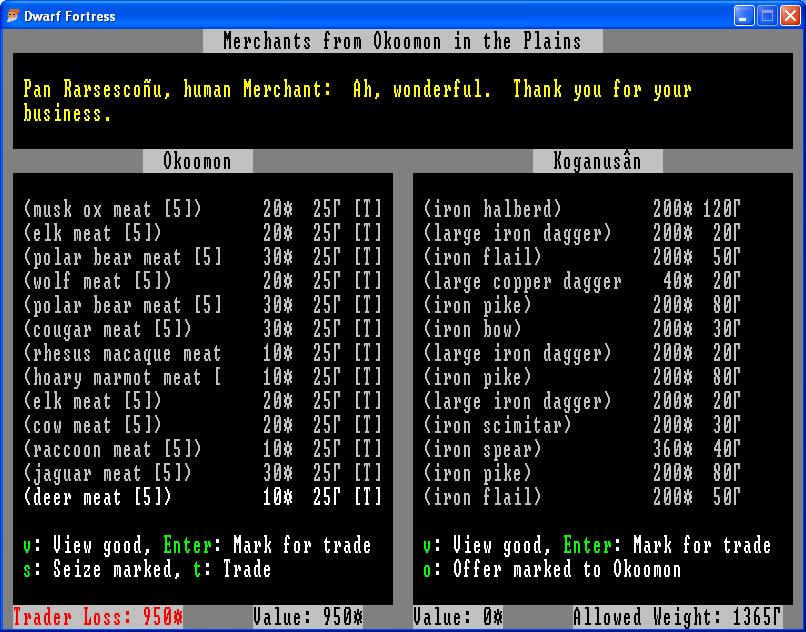Close the Dwarf Fortress window
The image size is (806, 632).
[x=791, y=16]
